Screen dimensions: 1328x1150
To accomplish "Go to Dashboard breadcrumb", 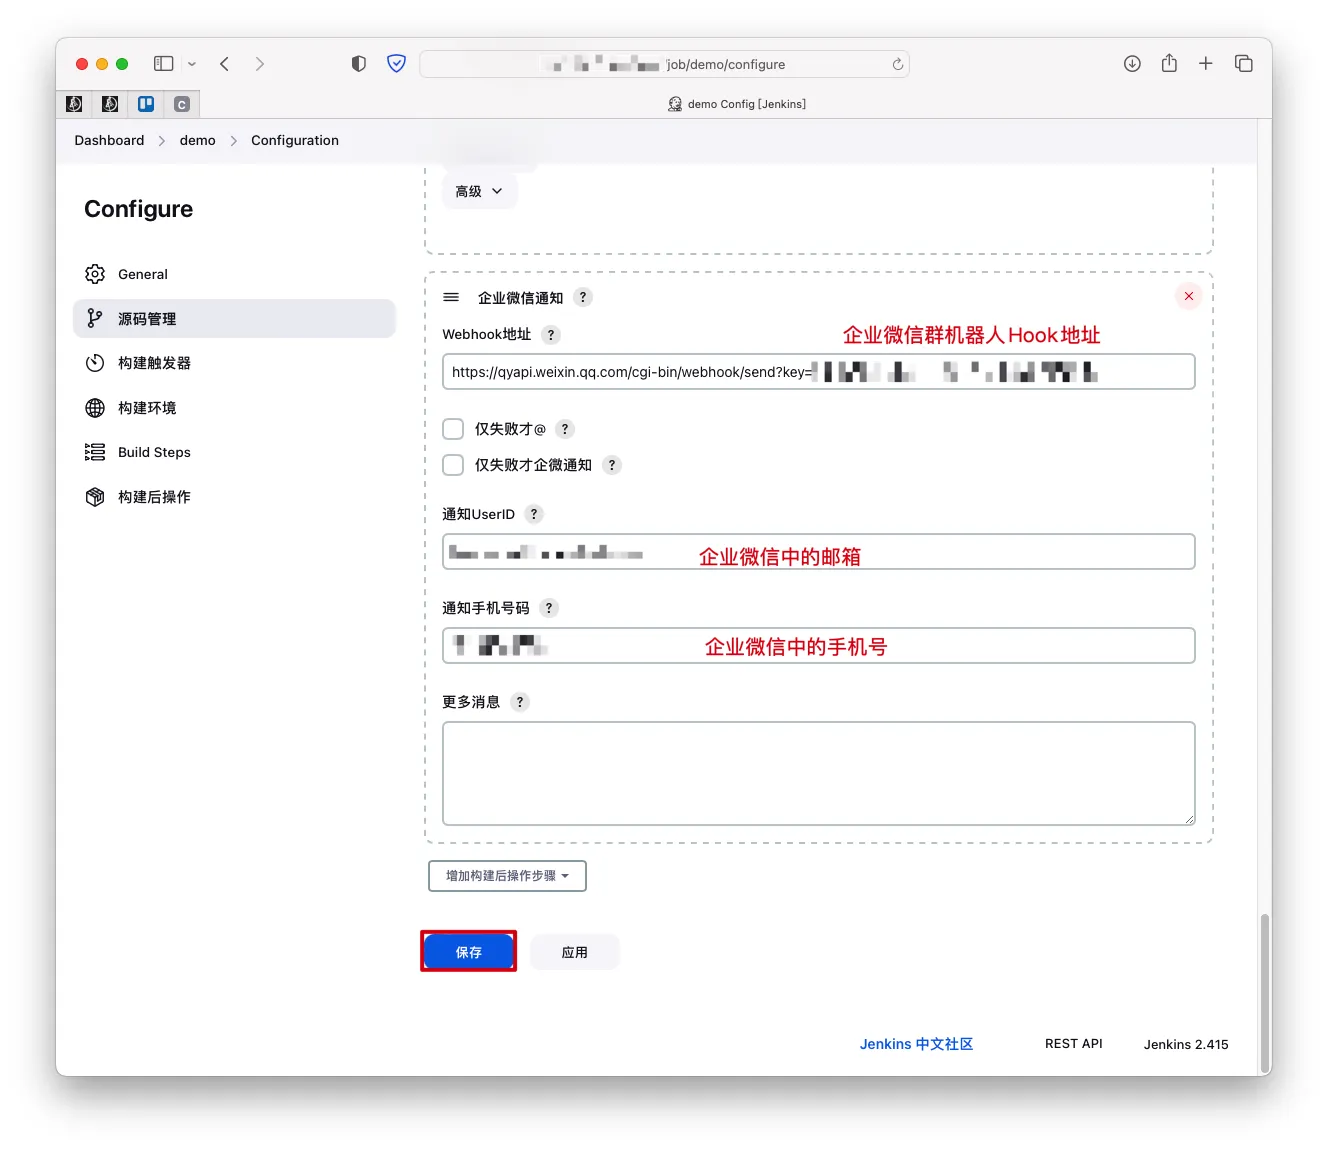I will point(109,141).
